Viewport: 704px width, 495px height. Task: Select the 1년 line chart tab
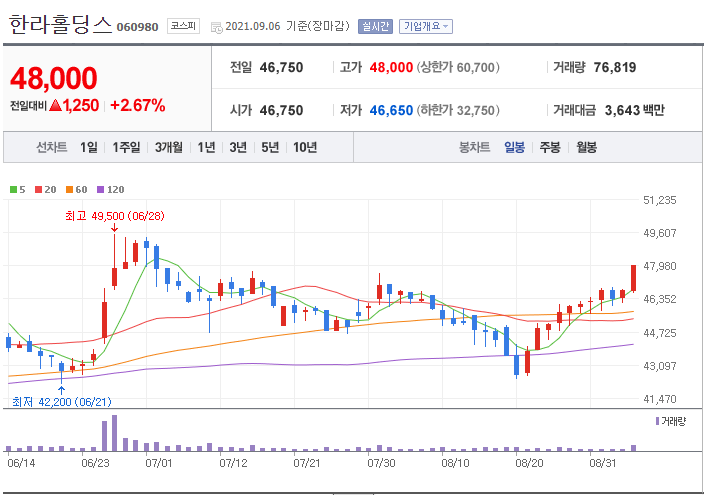coord(207,147)
